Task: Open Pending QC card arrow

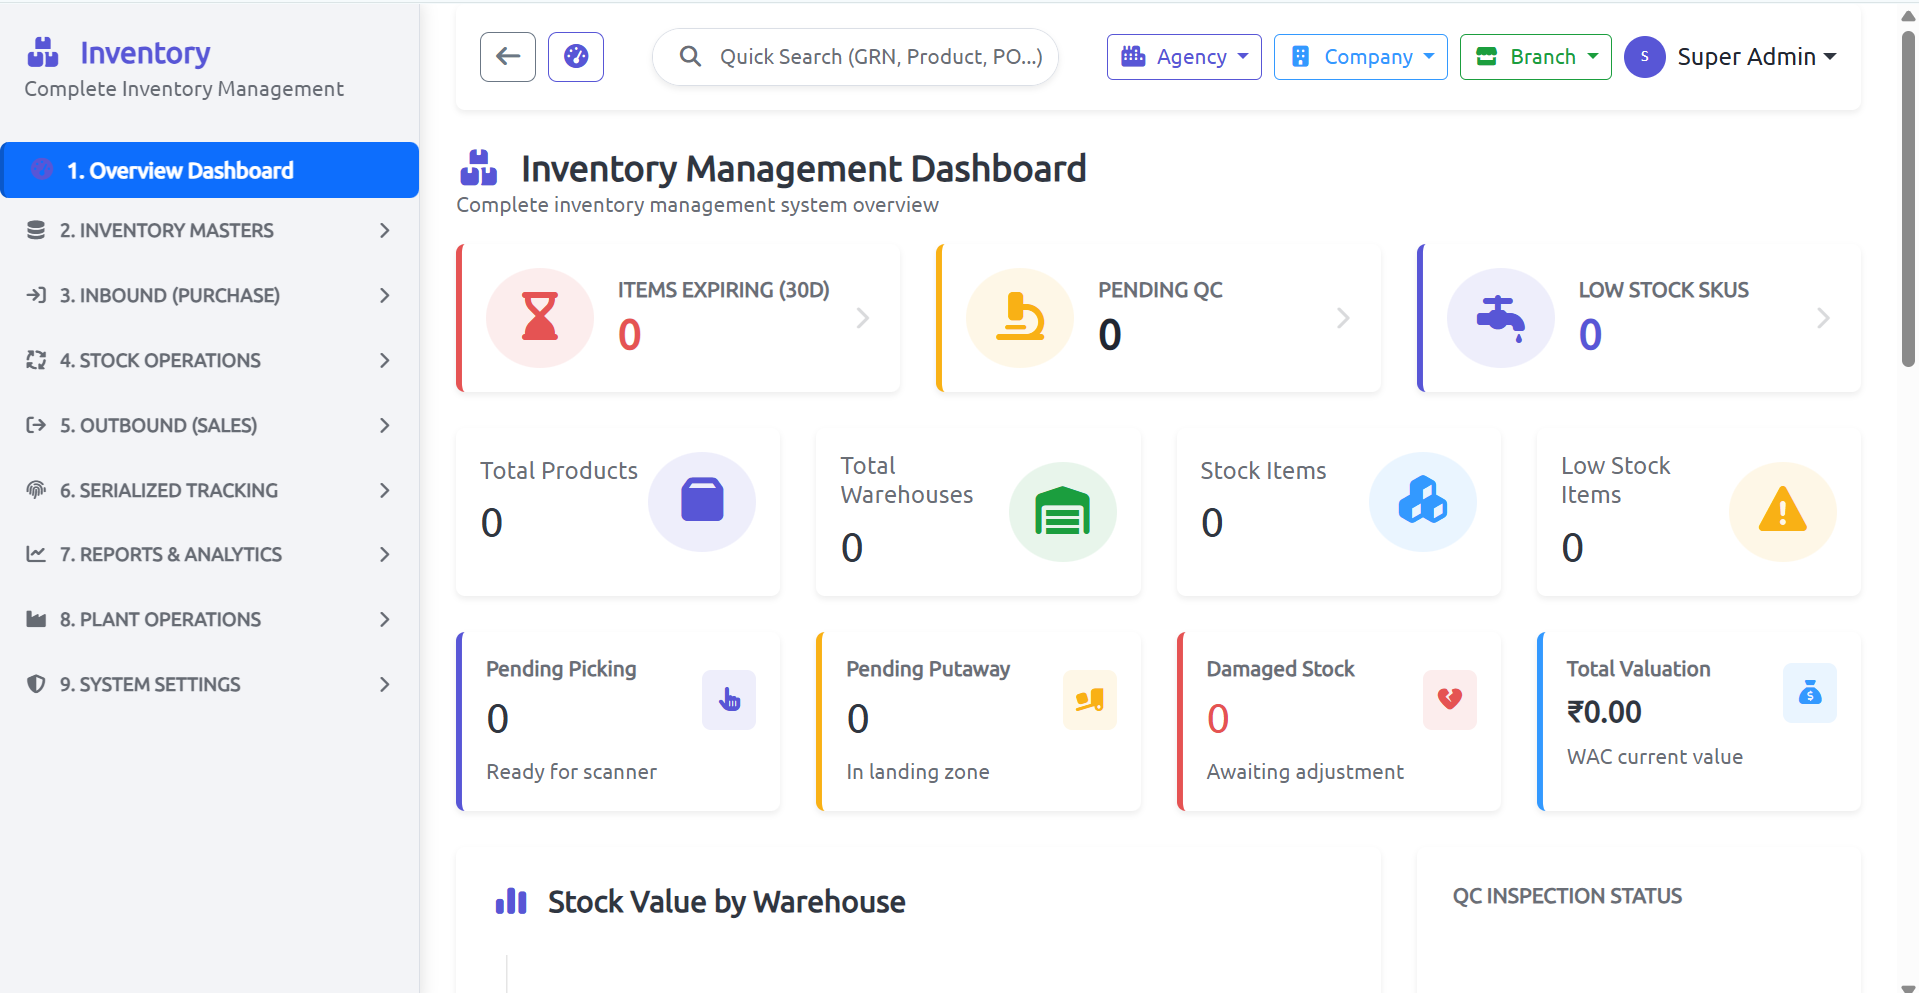Action: click(1343, 318)
